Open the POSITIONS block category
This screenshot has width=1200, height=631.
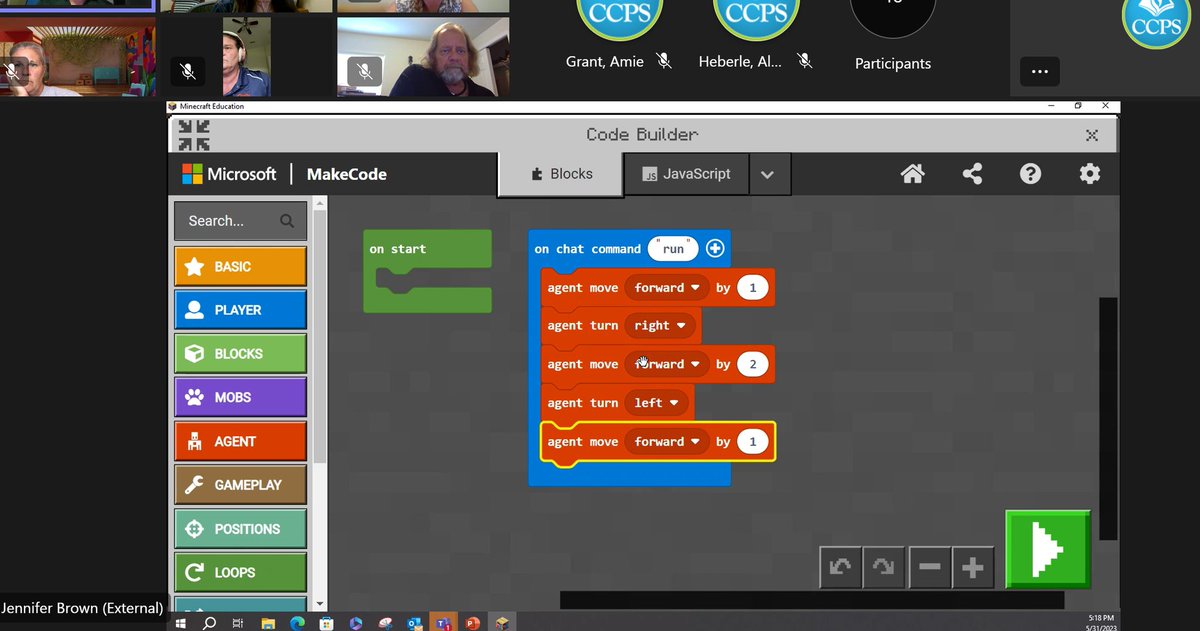240,529
